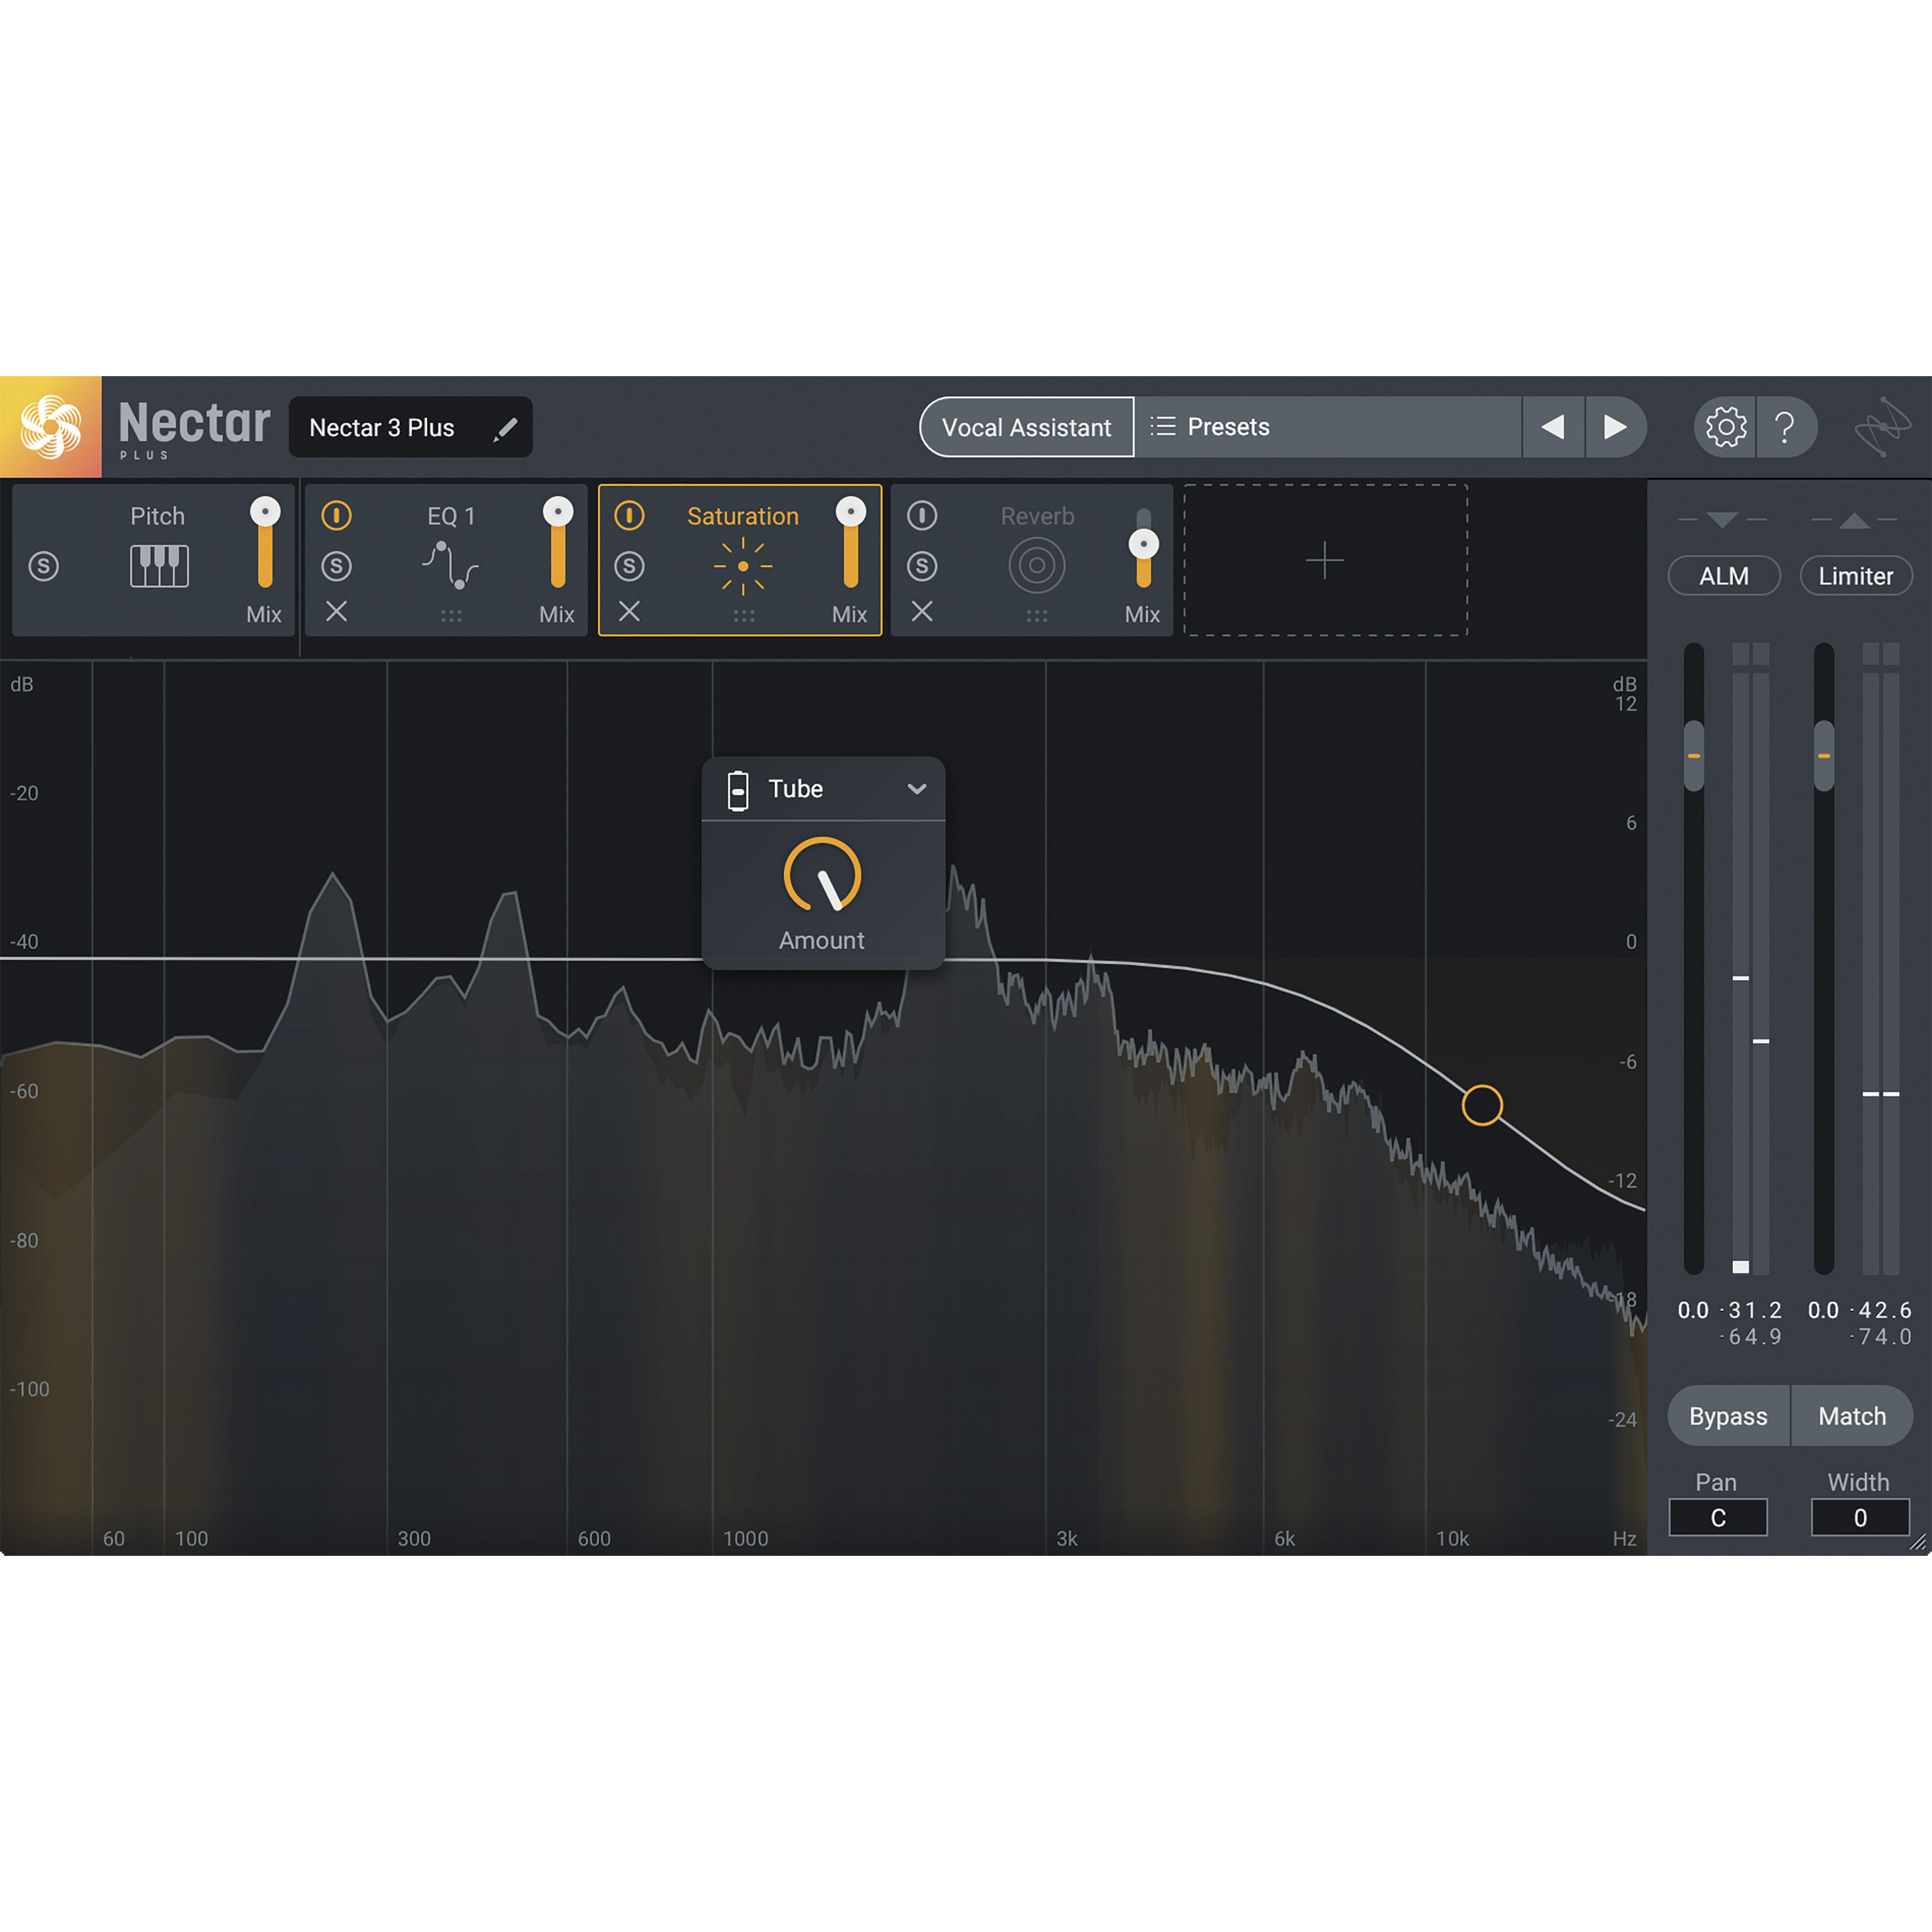Screen dimensions: 1932x1932
Task: Click the output meter up-triangle marker
Action: coord(1854,520)
